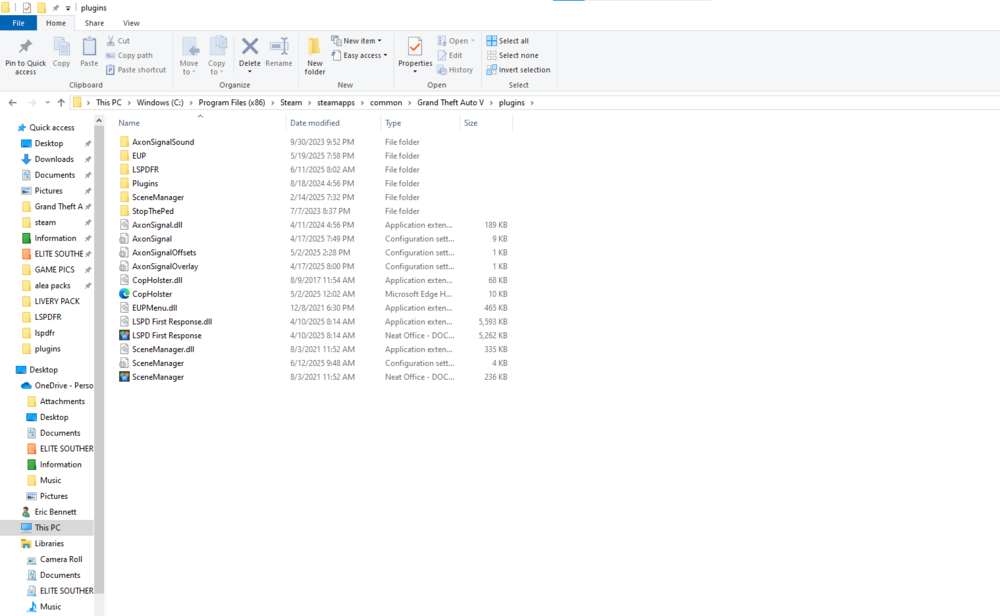Open the File tab
The height and width of the screenshot is (616, 1000).
[x=18, y=23]
